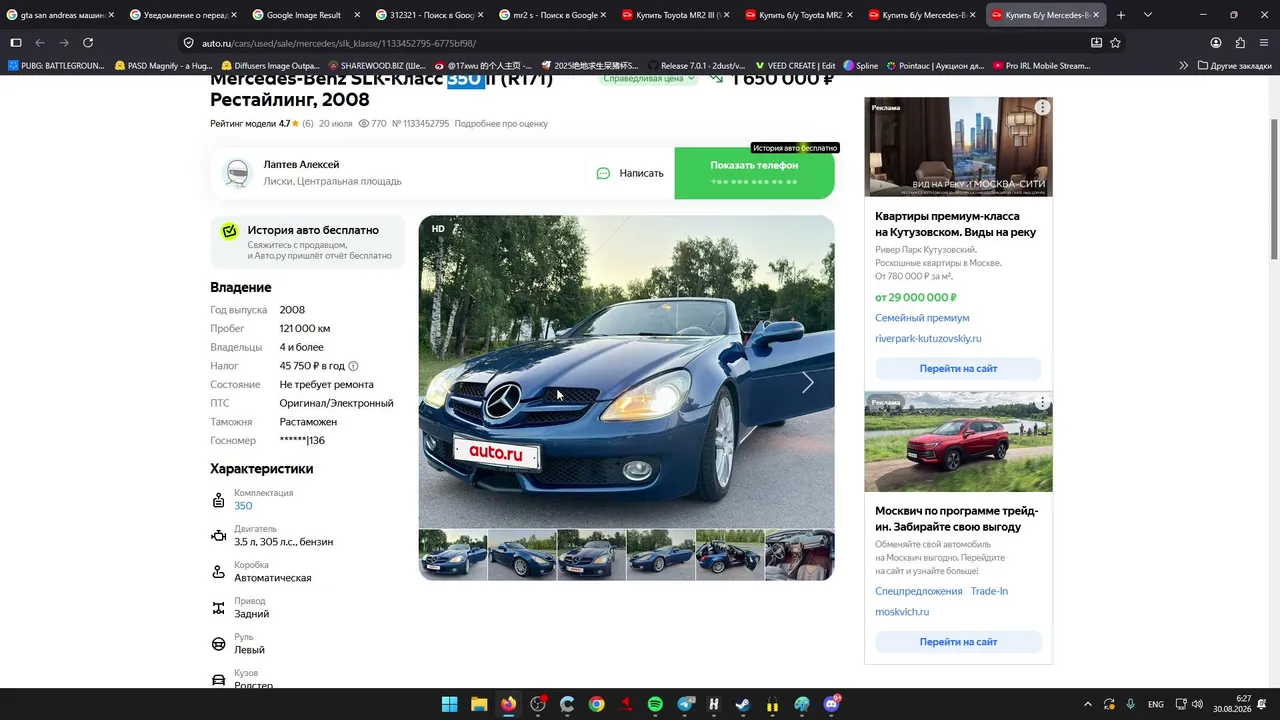1280x720 pixels.
Task: Open the 'Pro IRL Mobile Stream' bookmark
Action: 1041,66
